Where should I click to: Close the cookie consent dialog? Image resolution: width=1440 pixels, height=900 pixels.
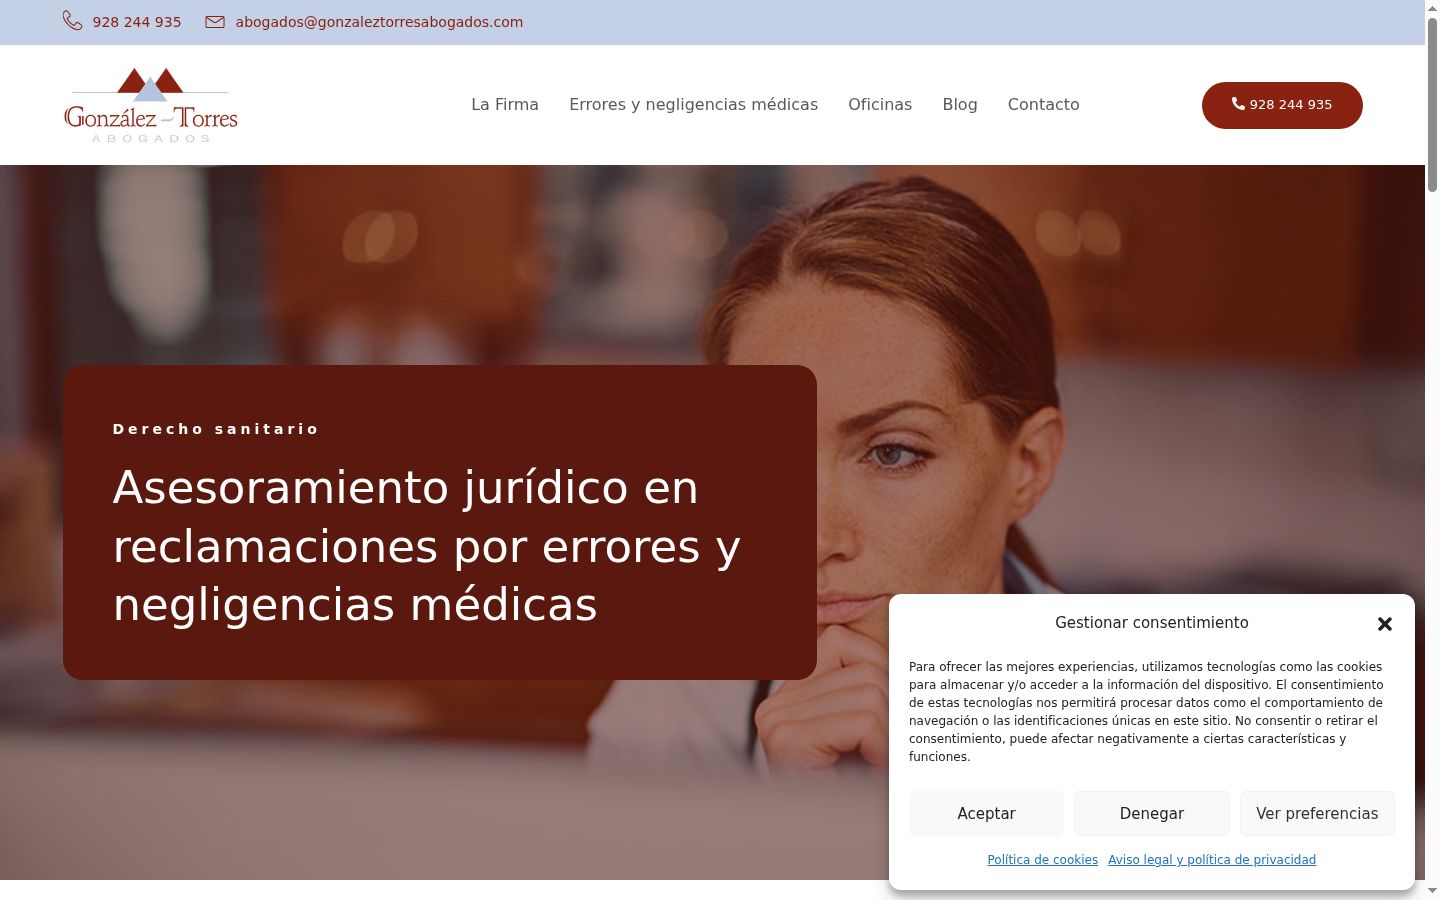click(x=1385, y=624)
